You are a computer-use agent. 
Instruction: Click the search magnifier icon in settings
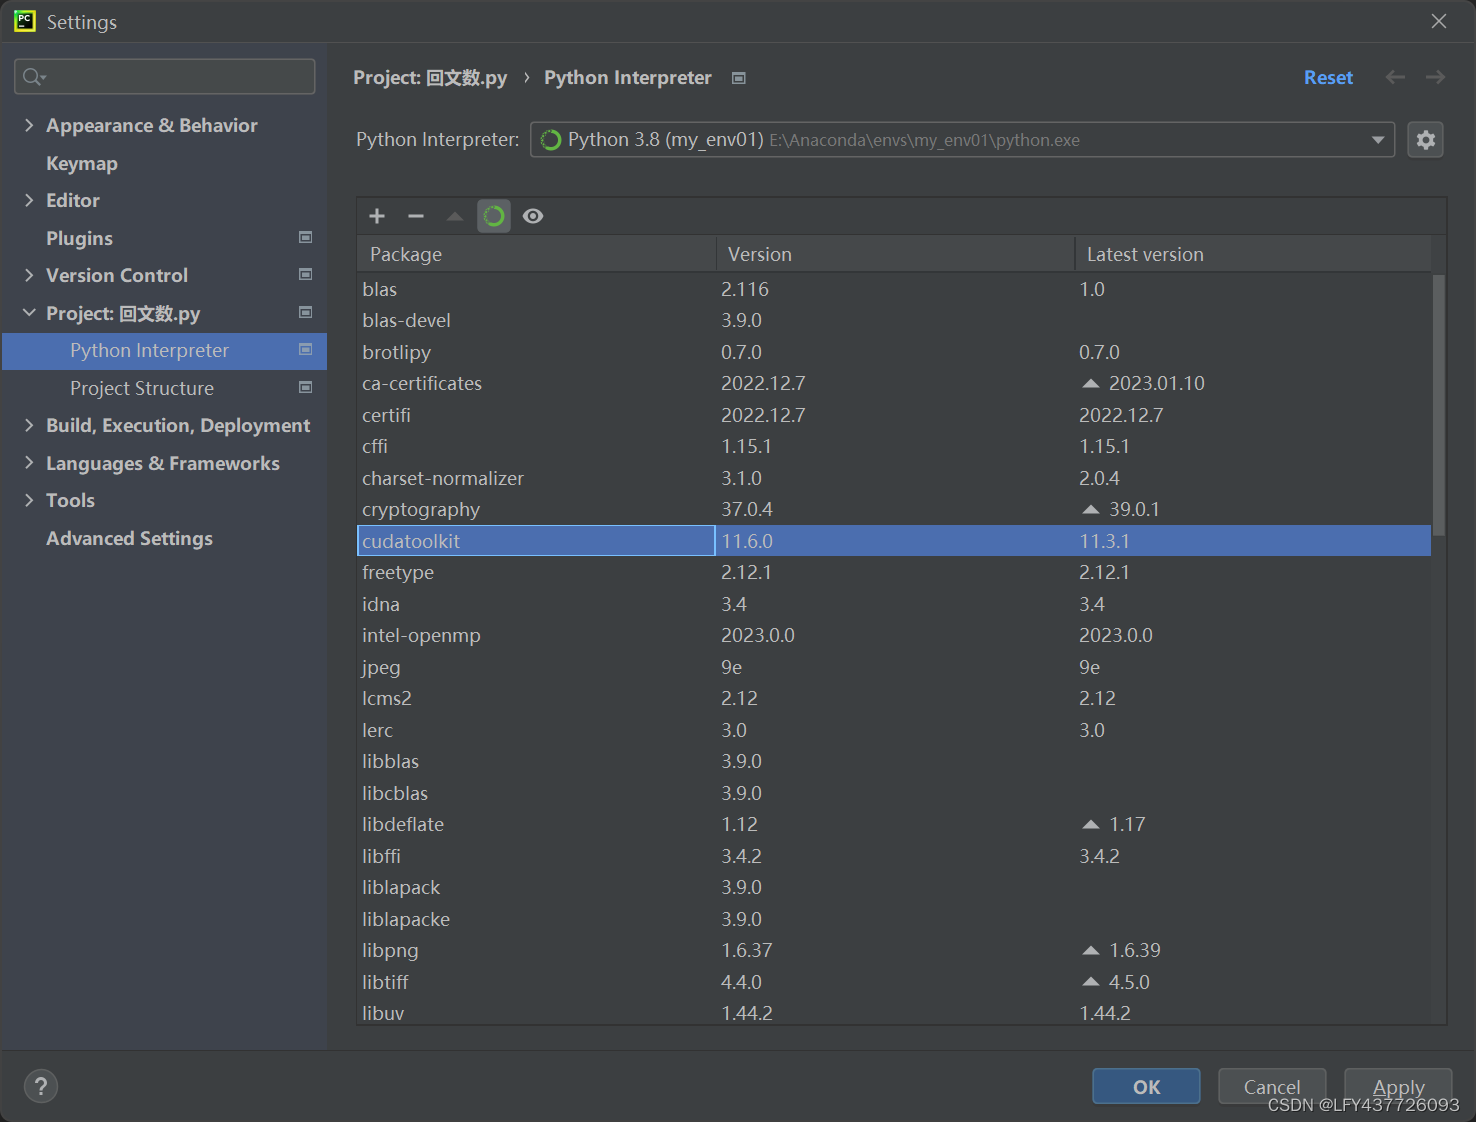click(33, 77)
